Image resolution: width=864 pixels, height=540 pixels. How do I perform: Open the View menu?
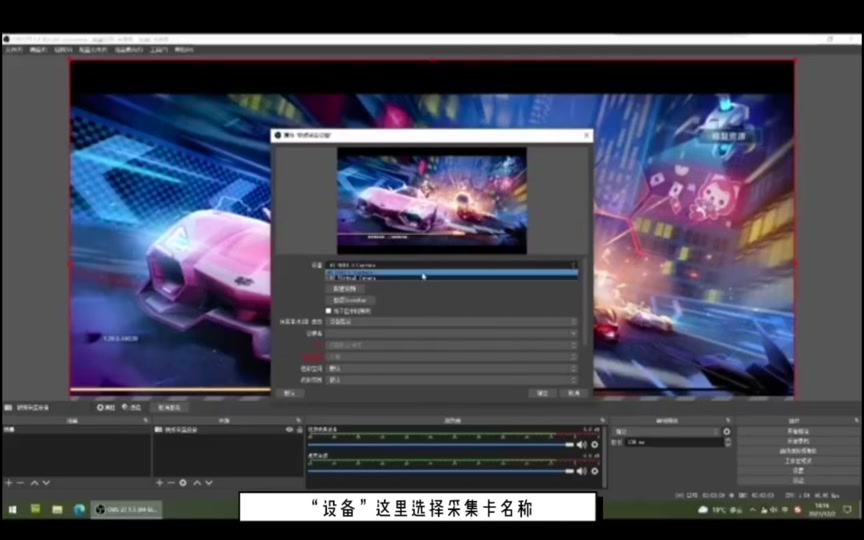63,50
